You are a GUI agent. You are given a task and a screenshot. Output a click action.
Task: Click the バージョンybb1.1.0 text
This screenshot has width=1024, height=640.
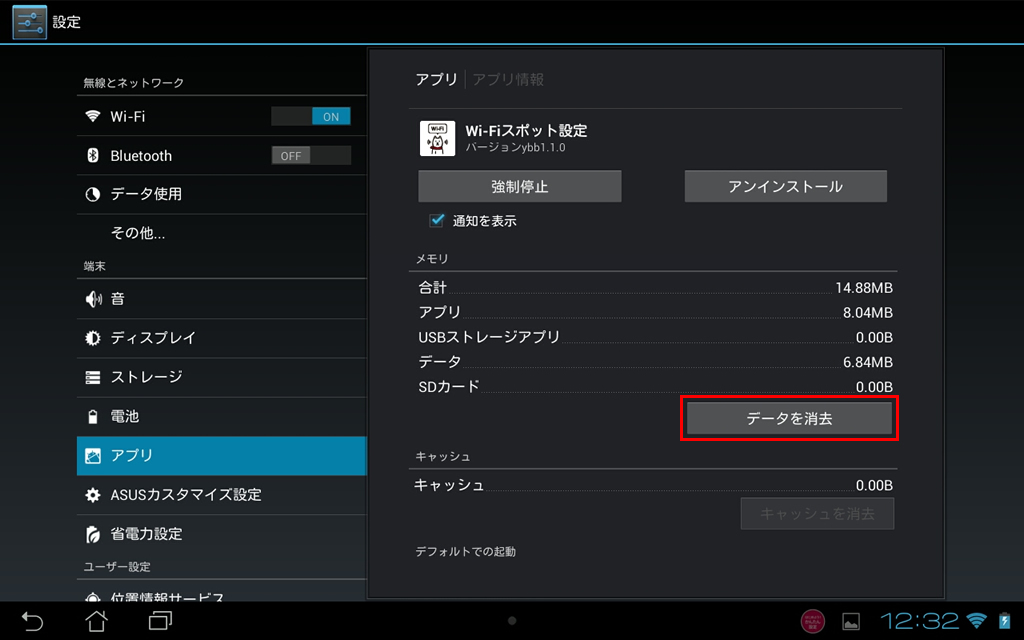tap(515, 148)
